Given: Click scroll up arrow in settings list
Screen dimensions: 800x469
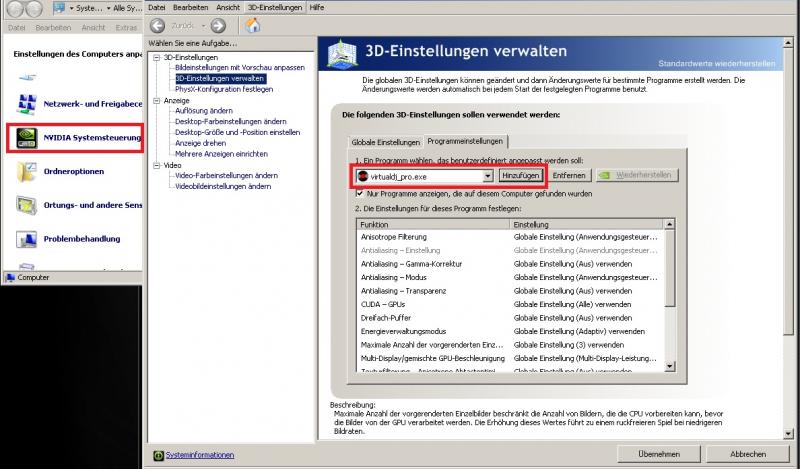Looking at the screenshot, I should click(669, 224).
